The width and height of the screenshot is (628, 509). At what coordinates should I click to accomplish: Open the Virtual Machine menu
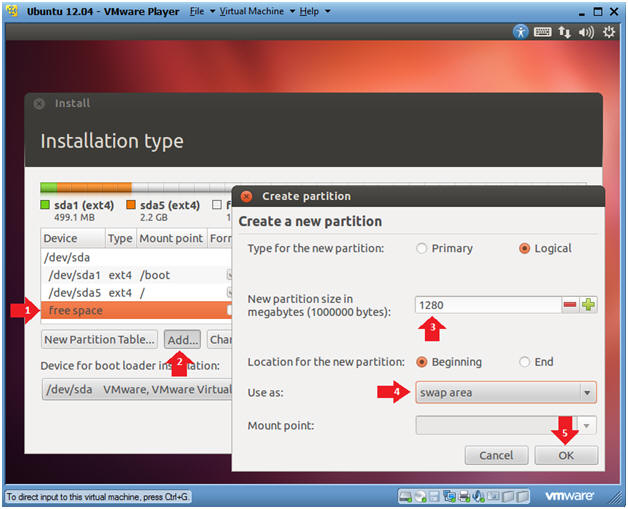coord(252,11)
